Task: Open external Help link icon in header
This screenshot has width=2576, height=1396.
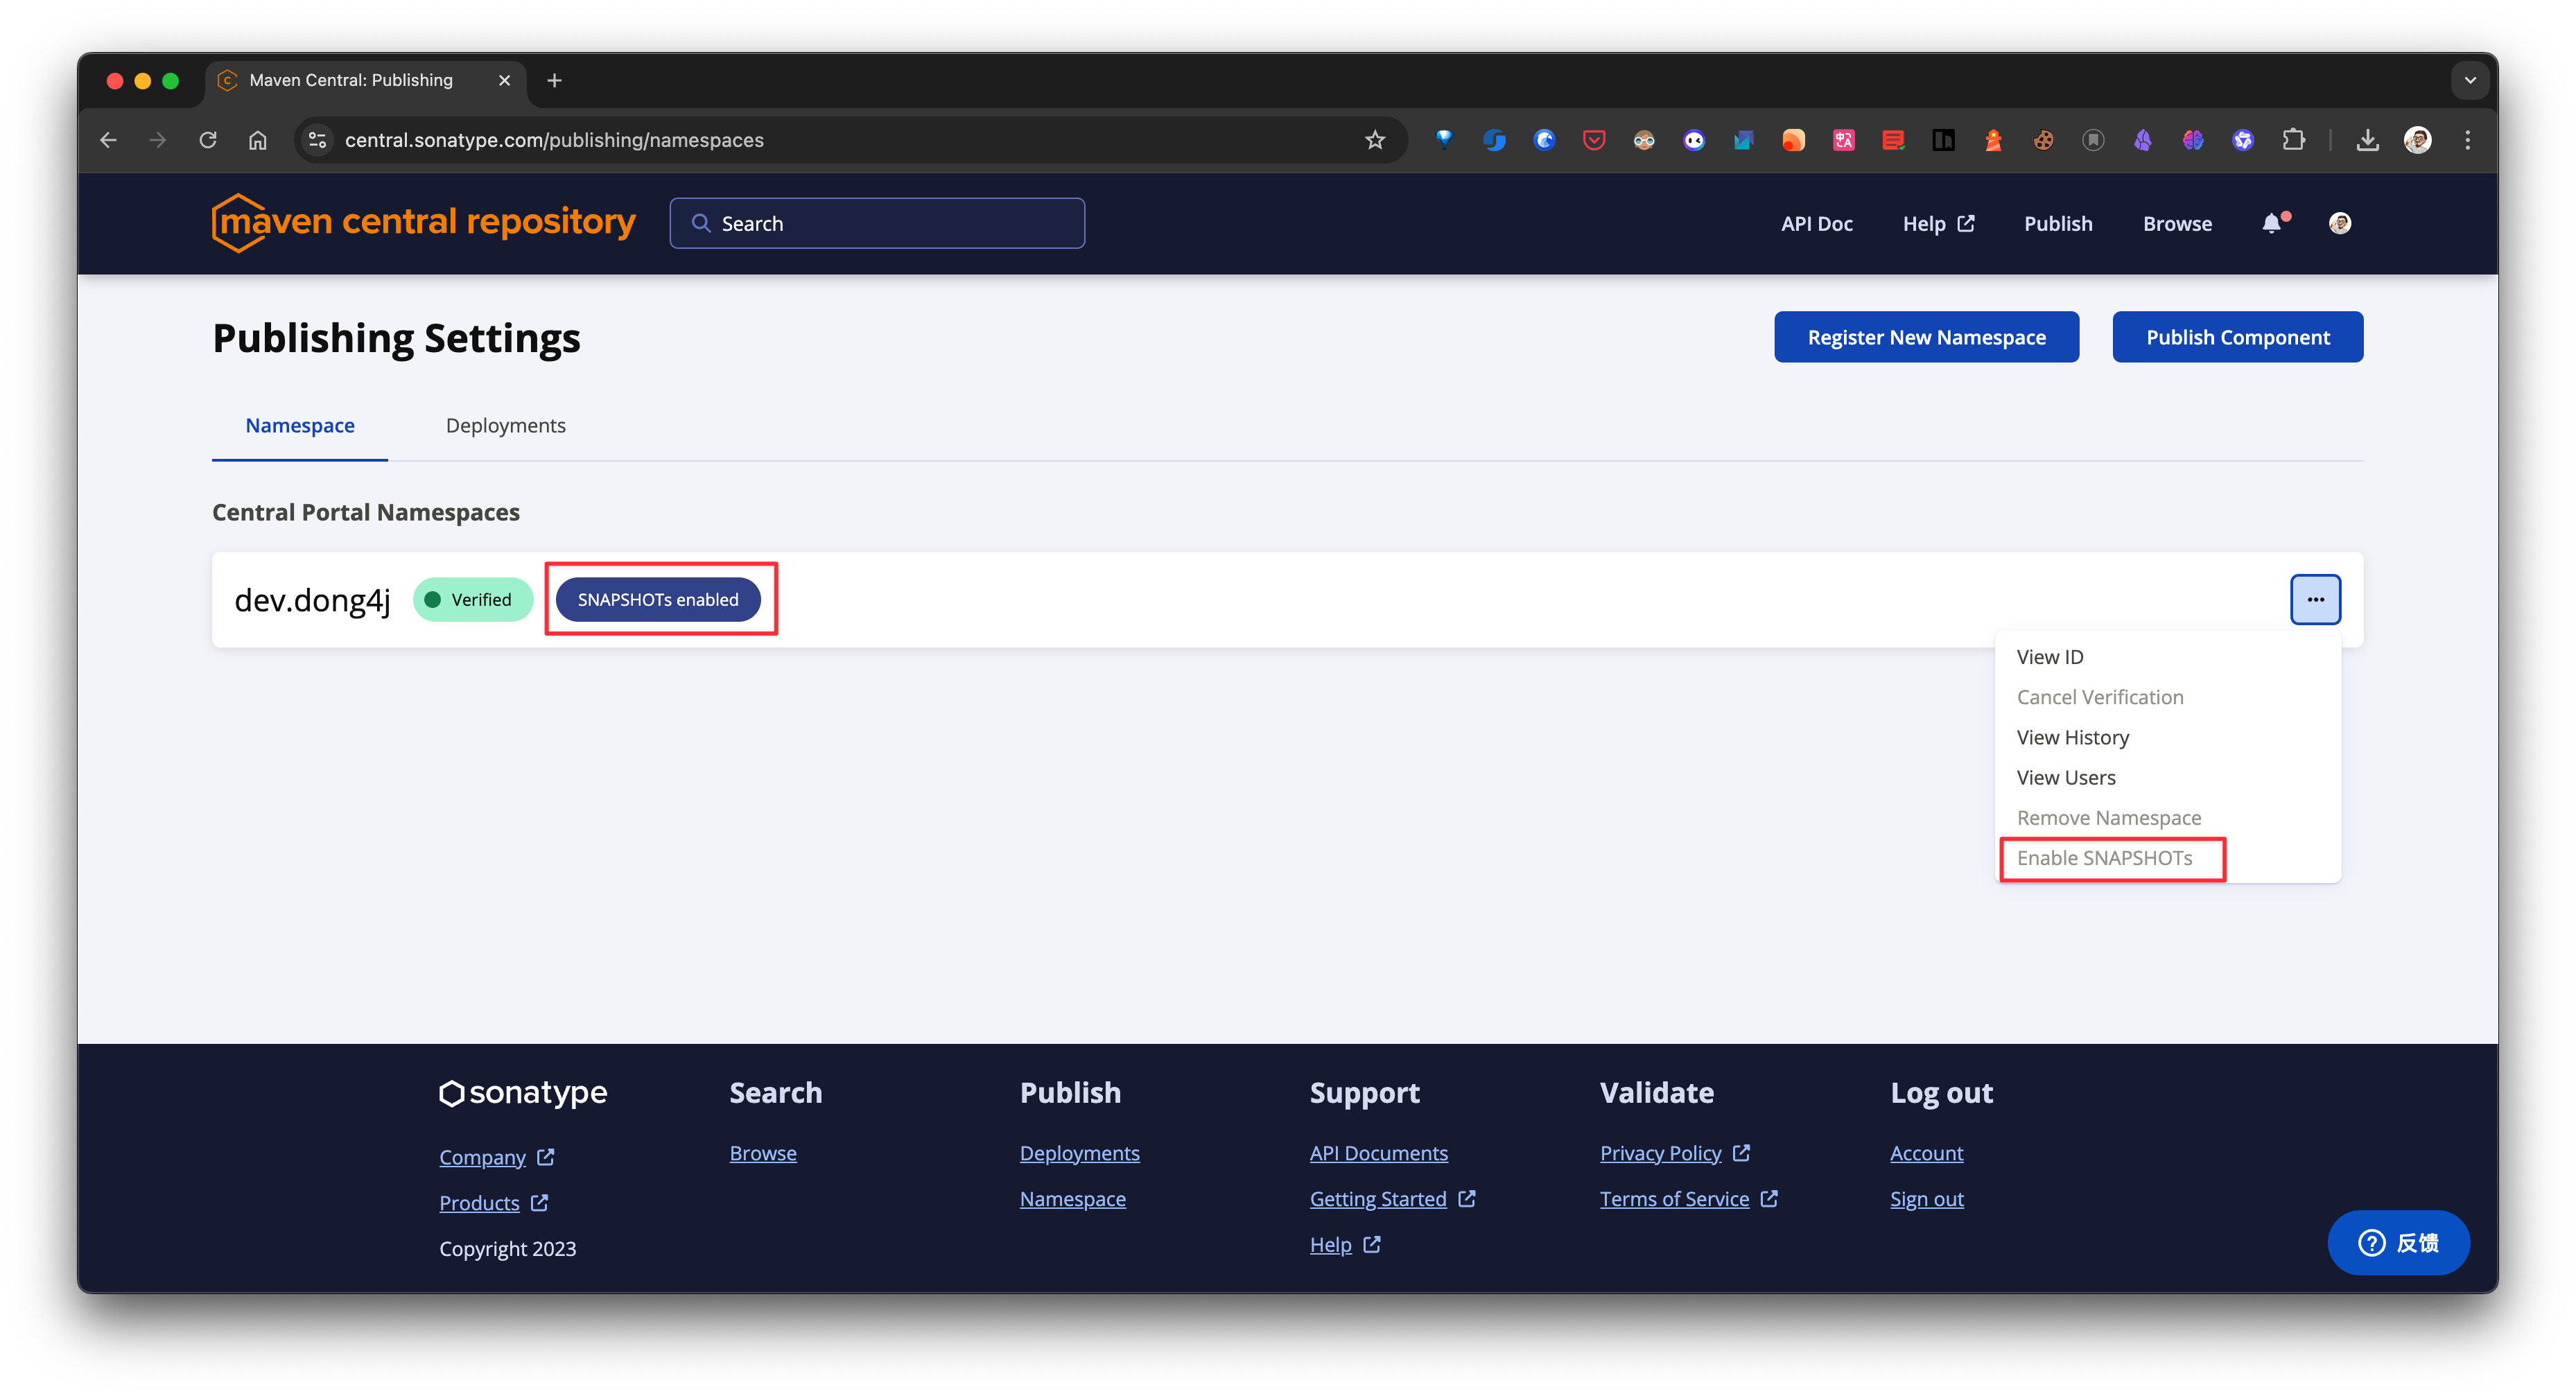Action: click(1966, 223)
